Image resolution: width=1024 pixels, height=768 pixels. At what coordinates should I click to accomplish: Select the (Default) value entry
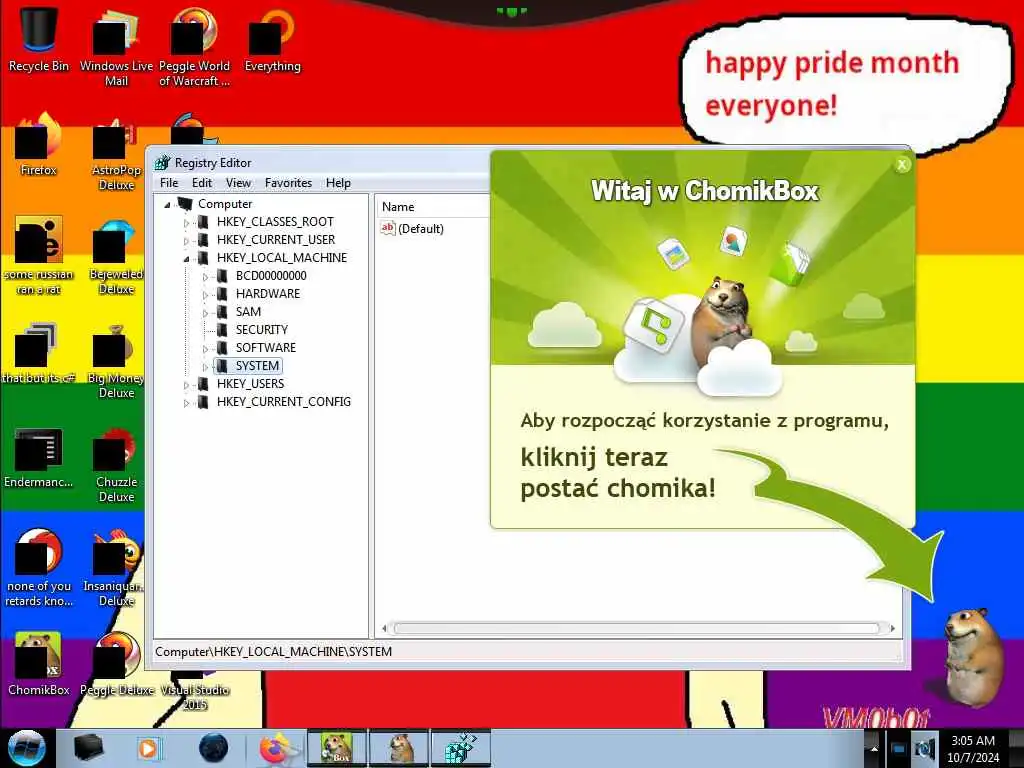pos(421,229)
